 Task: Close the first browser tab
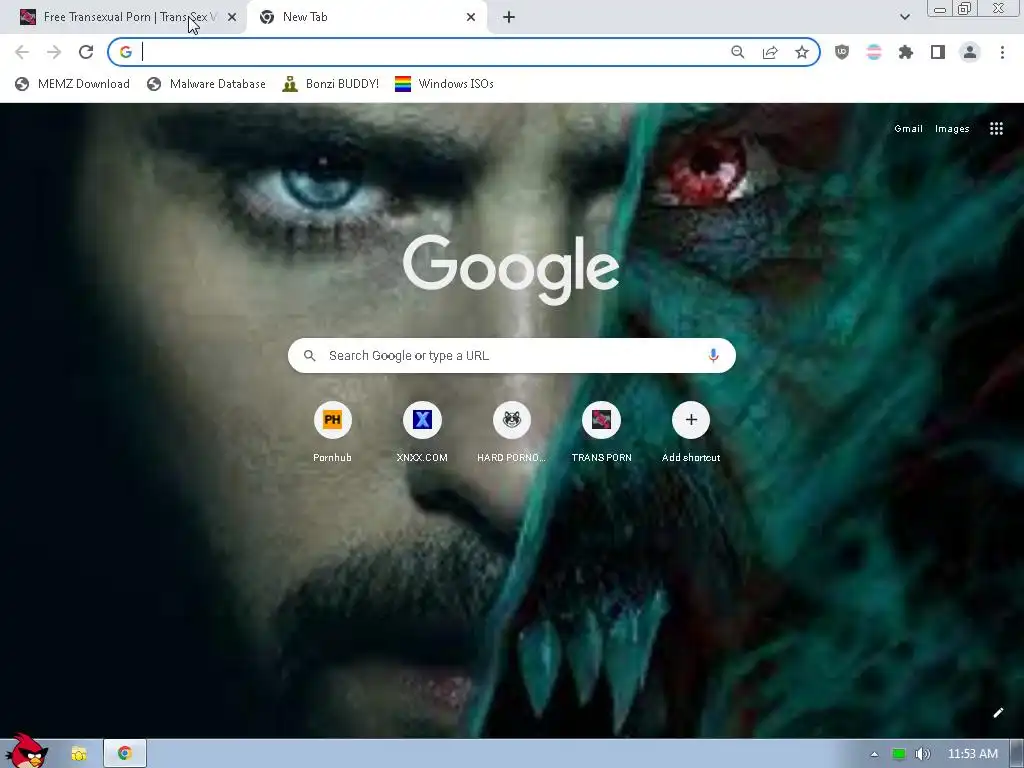pyautogui.click(x=232, y=17)
